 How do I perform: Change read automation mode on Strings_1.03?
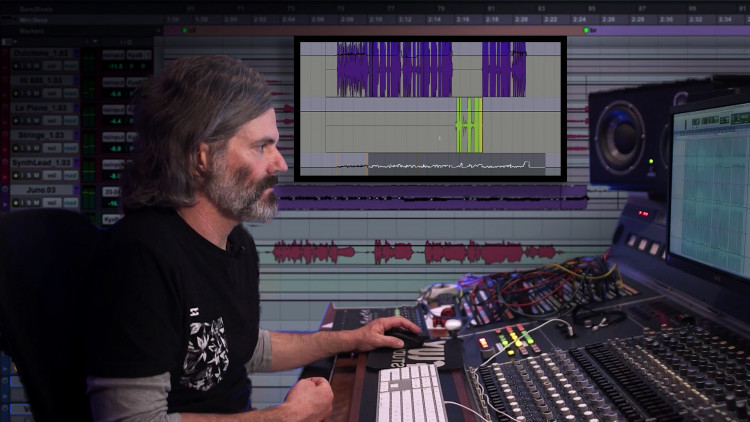pyautogui.click(x=71, y=148)
